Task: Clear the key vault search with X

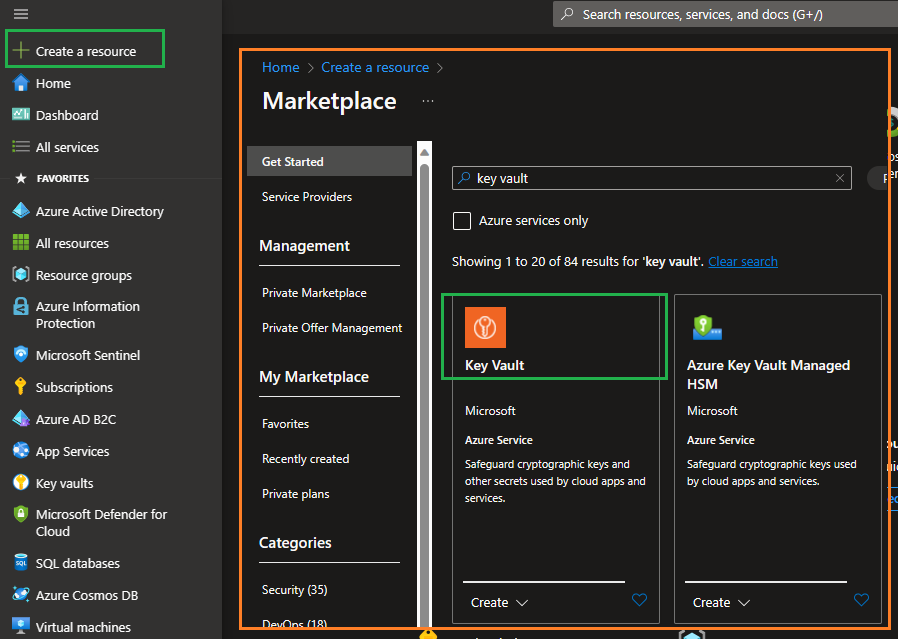Action: [x=840, y=178]
